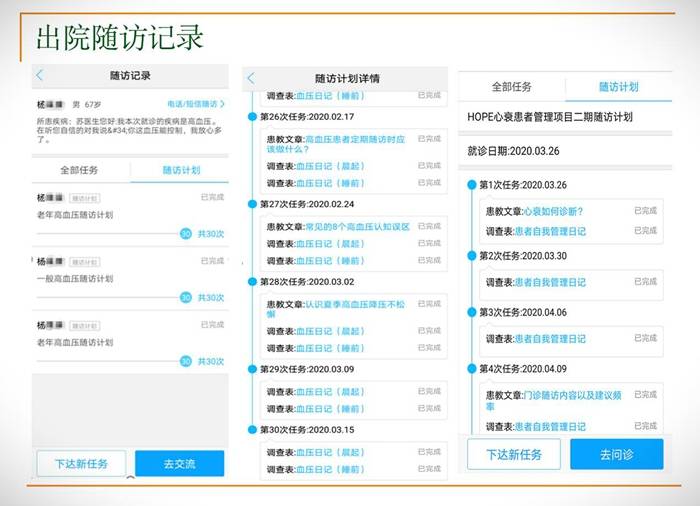700x506 pixels.
Task: Select timeline dot for 第2次任务:2020.03.30
Action: (x=471, y=256)
